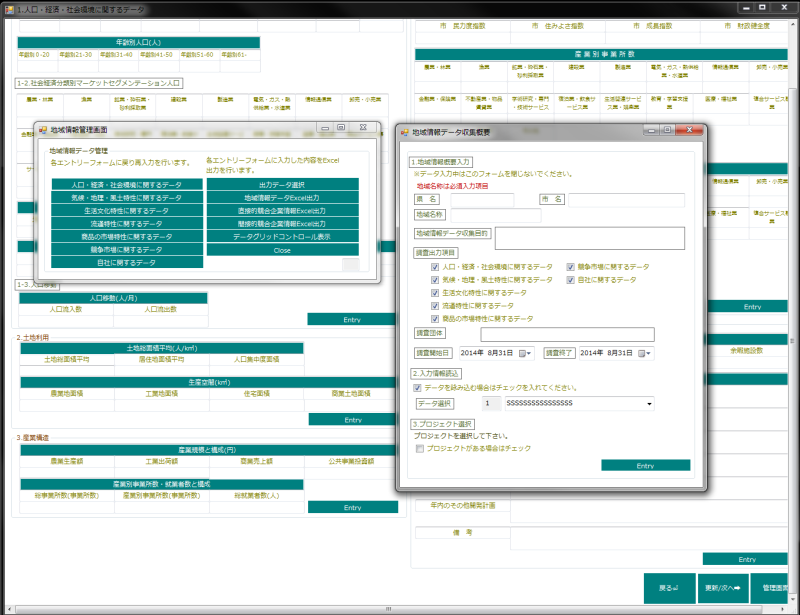800x615 pixels.
Task: Click the 地域情報データExcel出力 button
Action: pyautogui.click(x=283, y=198)
